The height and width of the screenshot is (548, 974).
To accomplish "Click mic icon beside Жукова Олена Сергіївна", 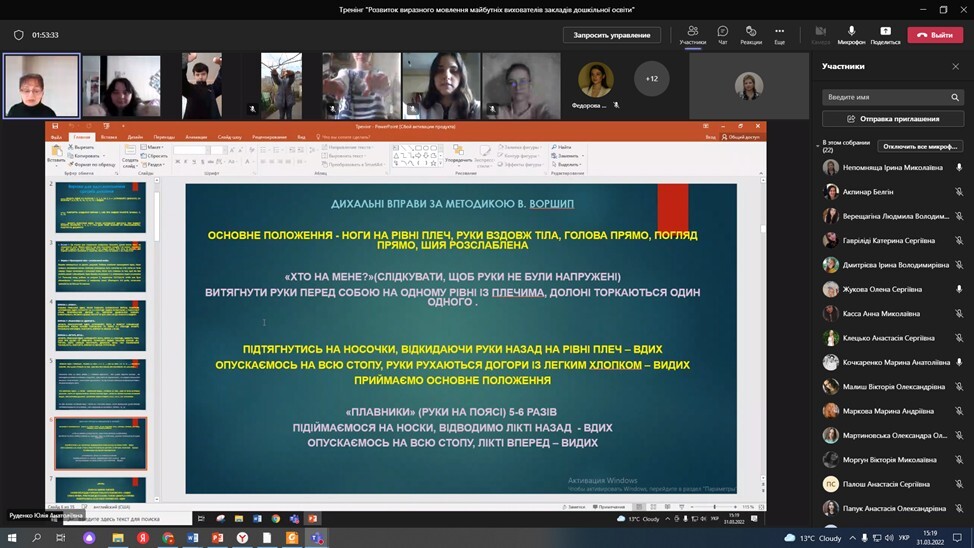I will pos(959,289).
